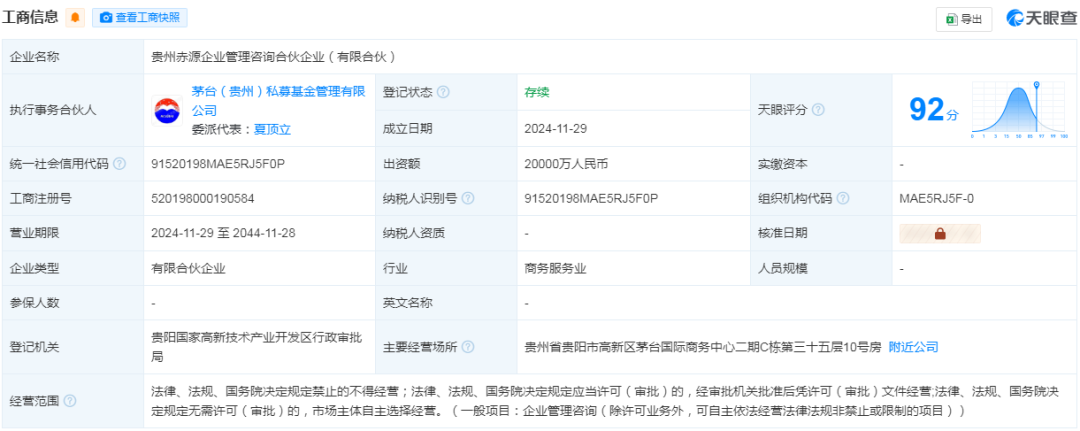Click help icon next to 天眼评分
This screenshot has width=1080, height=431.
818,110
